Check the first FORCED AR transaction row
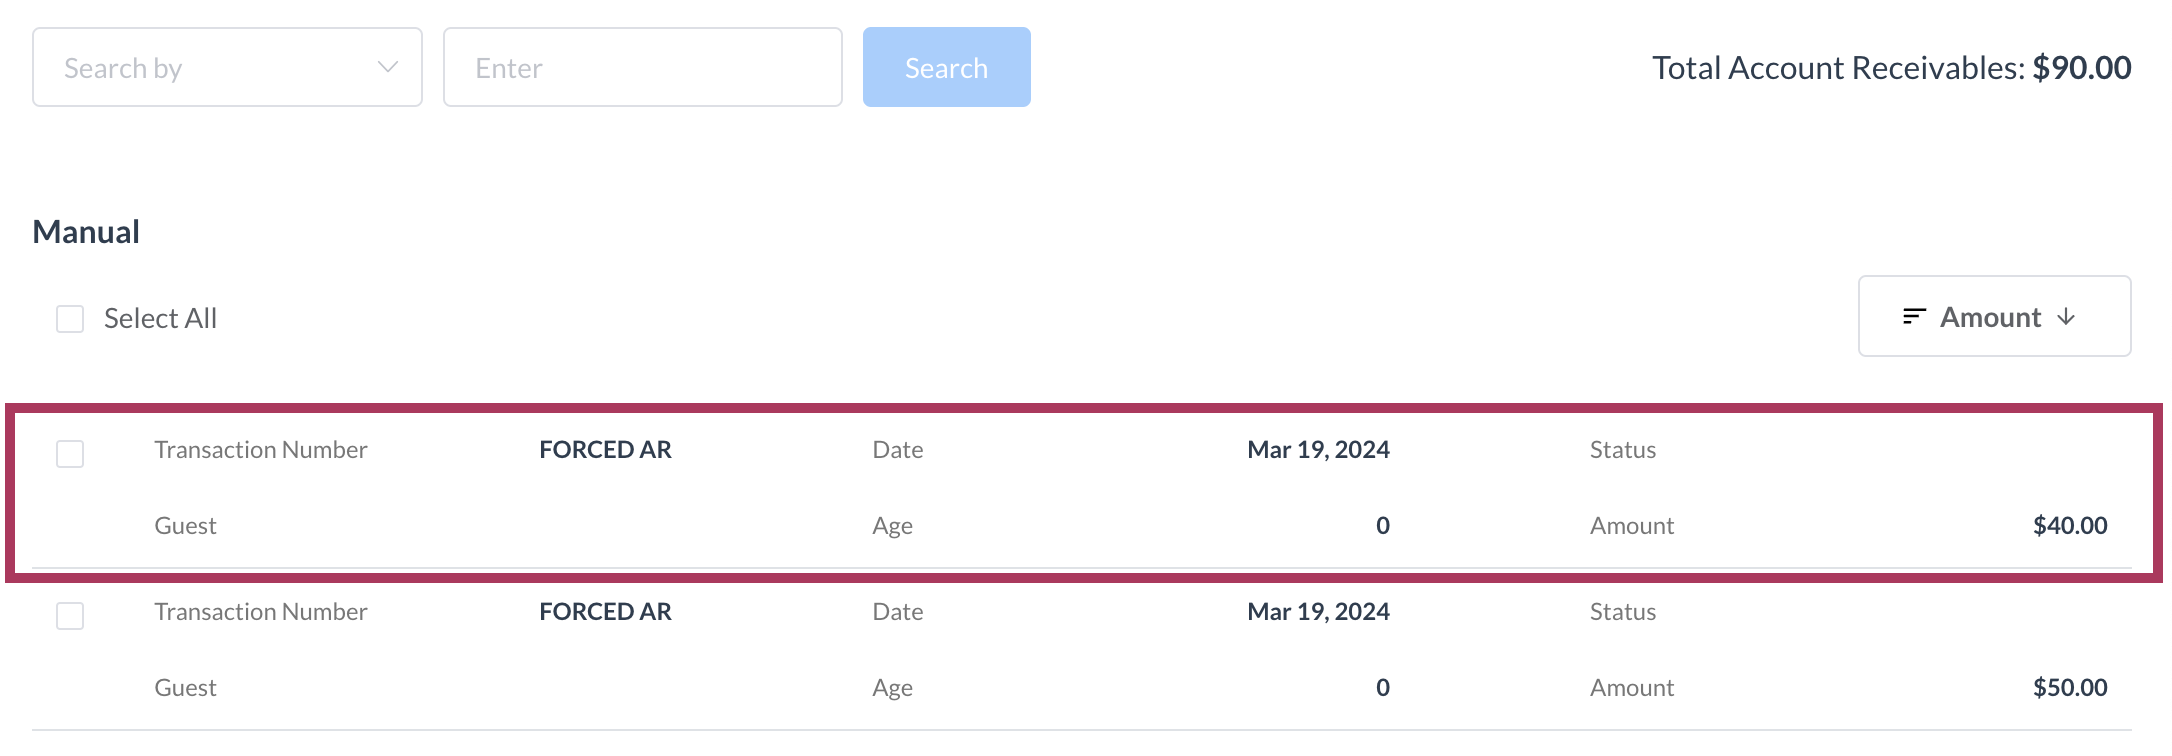Viewport: 2172px width, 756px height. pos(69,453)
